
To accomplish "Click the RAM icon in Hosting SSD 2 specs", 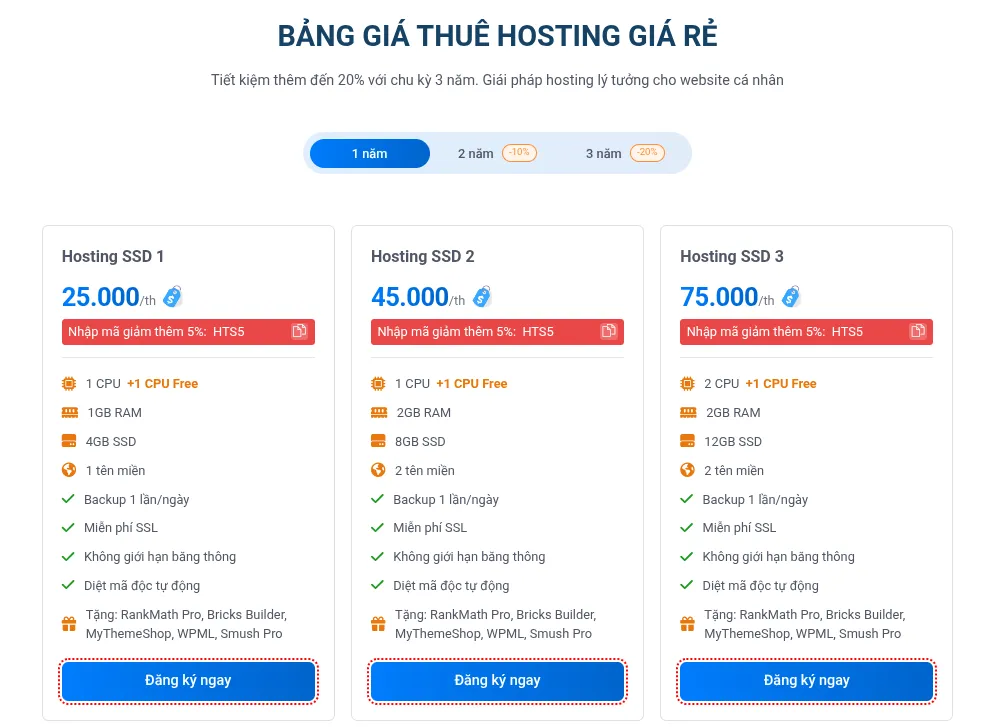I will [378, 412].
